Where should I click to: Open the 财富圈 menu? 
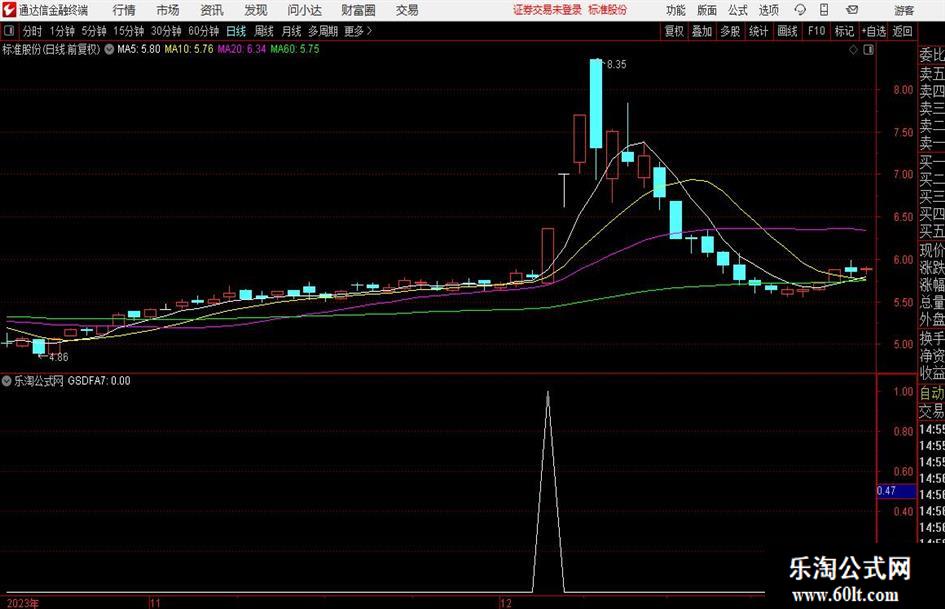pos(358,10)
